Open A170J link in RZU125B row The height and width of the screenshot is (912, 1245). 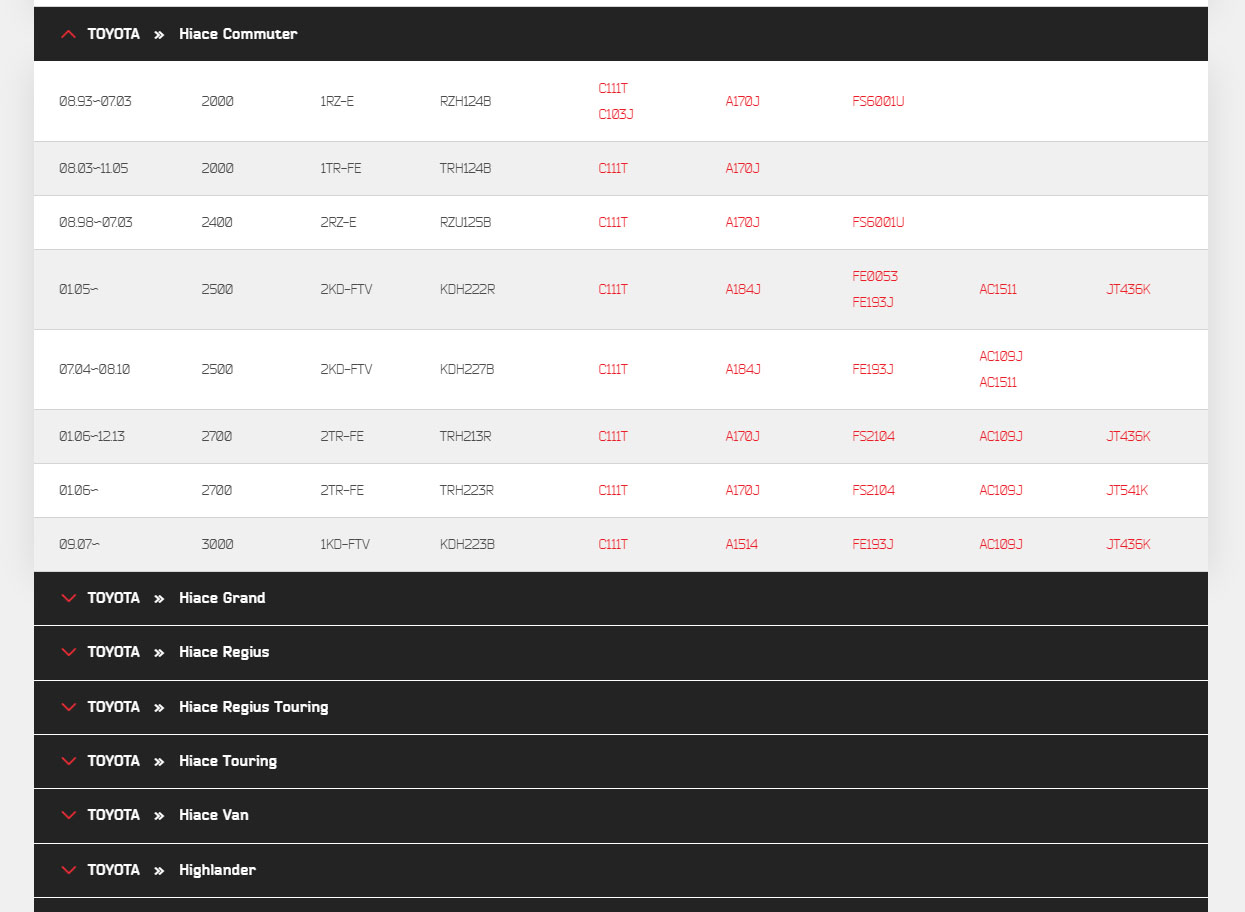pos(743,222)
